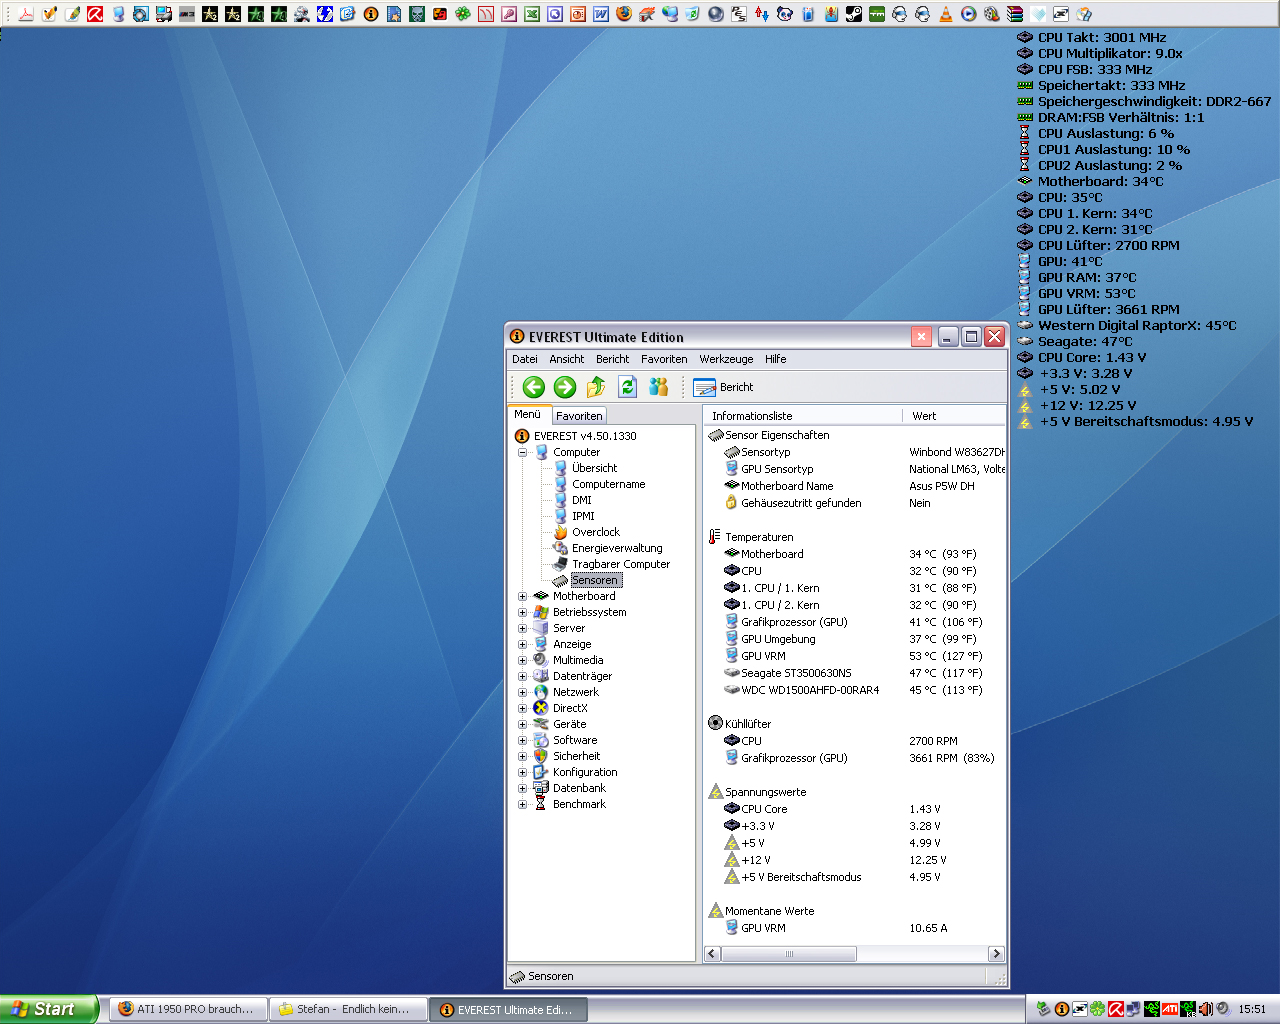Click the up-one-level folder arrow icon

pos(596,387)
